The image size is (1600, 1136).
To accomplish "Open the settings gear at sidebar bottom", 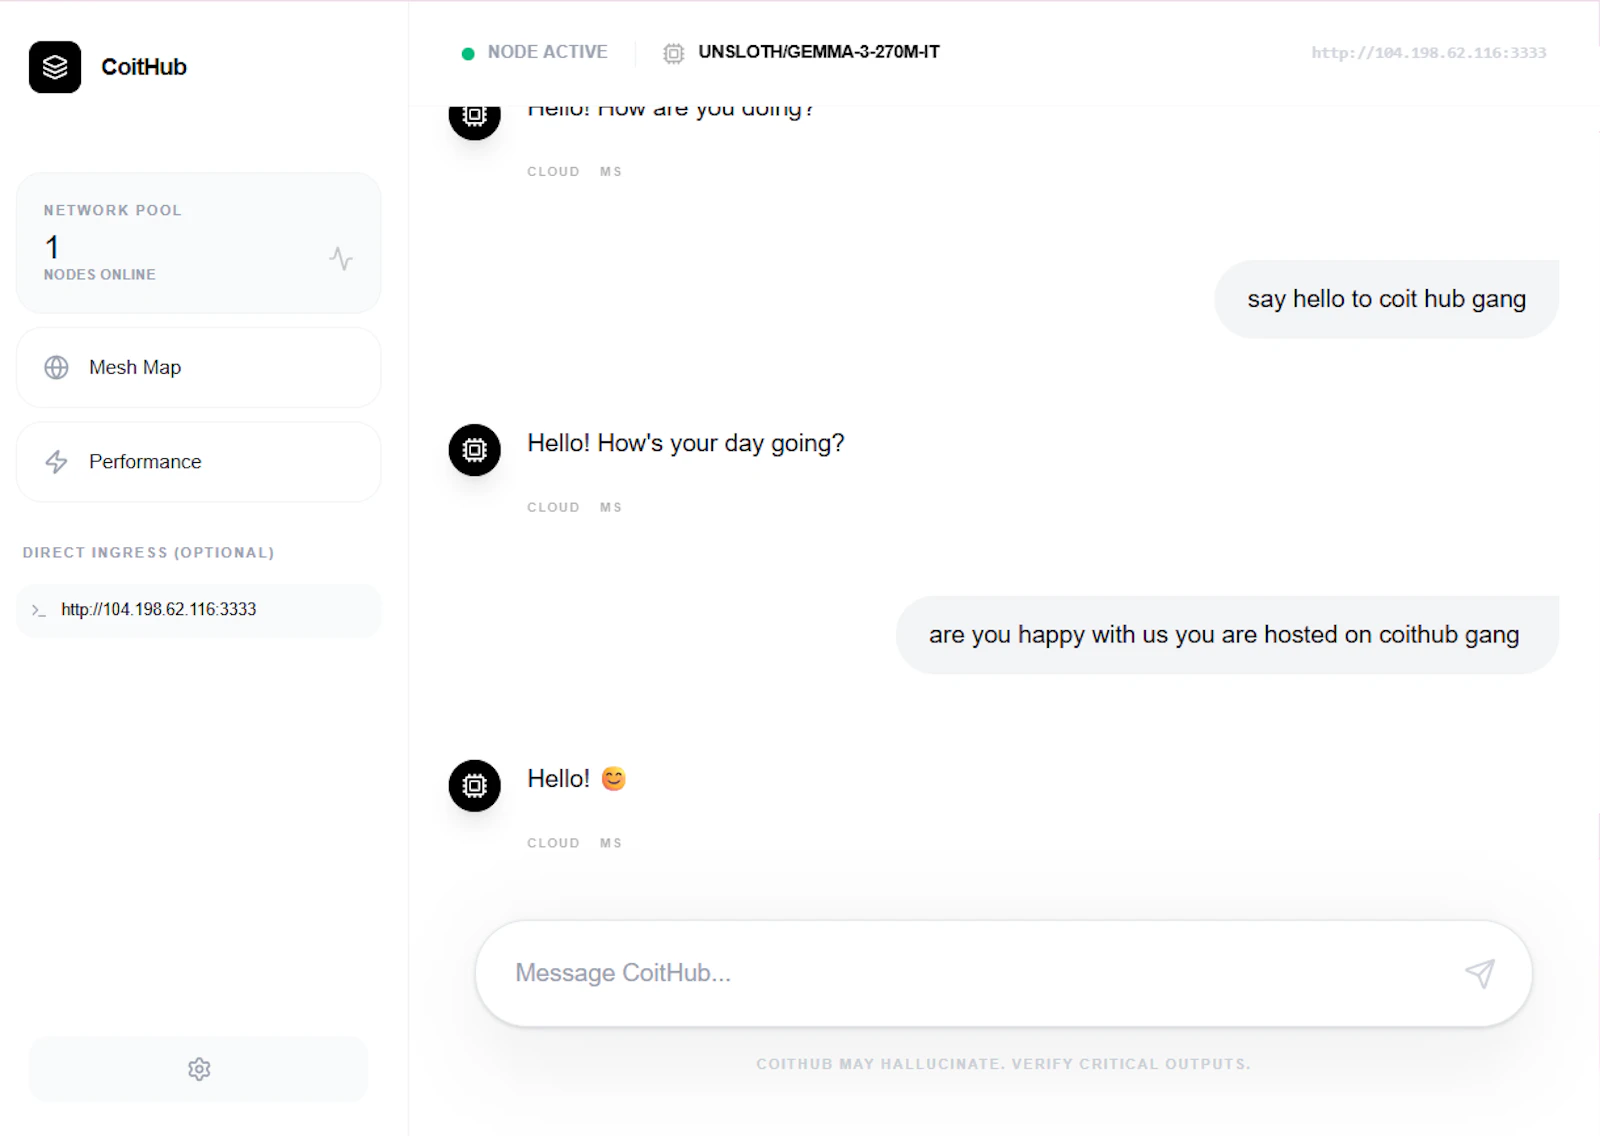I will click(x=199, y=1069).
